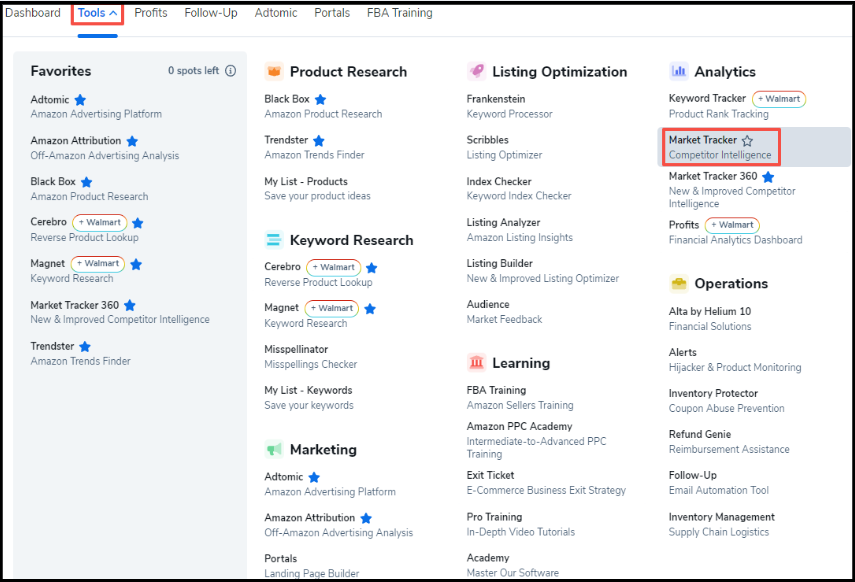Click the Operations section icon
This screenshot has height=582, width=855.
click(679, 284)
